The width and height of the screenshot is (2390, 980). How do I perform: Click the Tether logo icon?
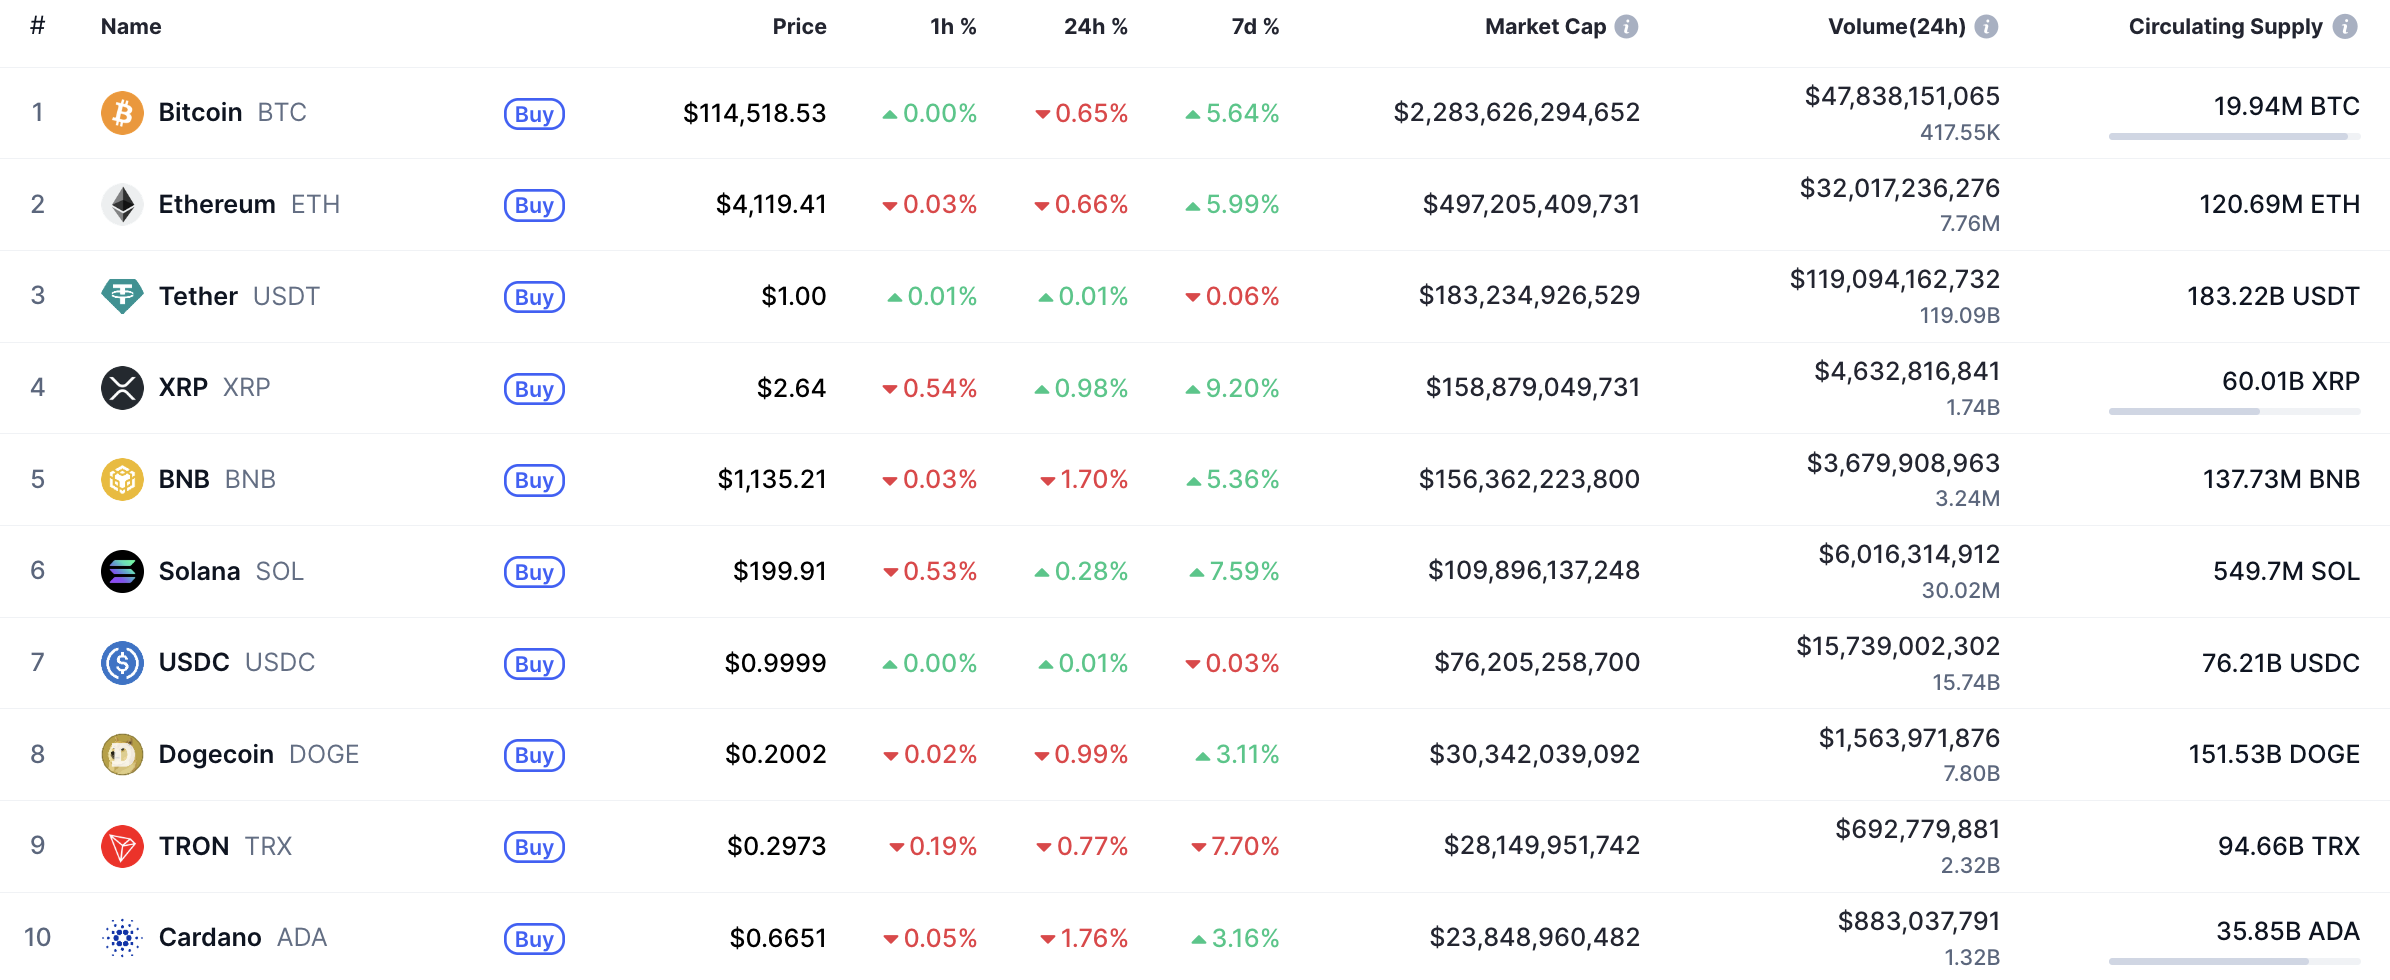point(122,296)
